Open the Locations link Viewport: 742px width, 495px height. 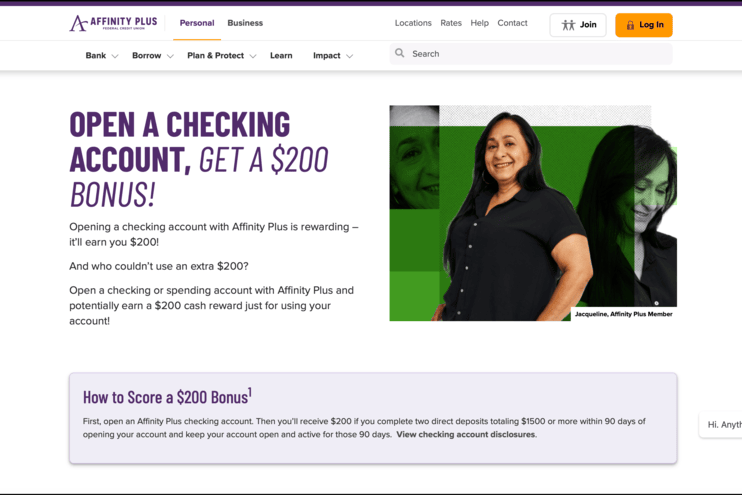click(413, 23)
